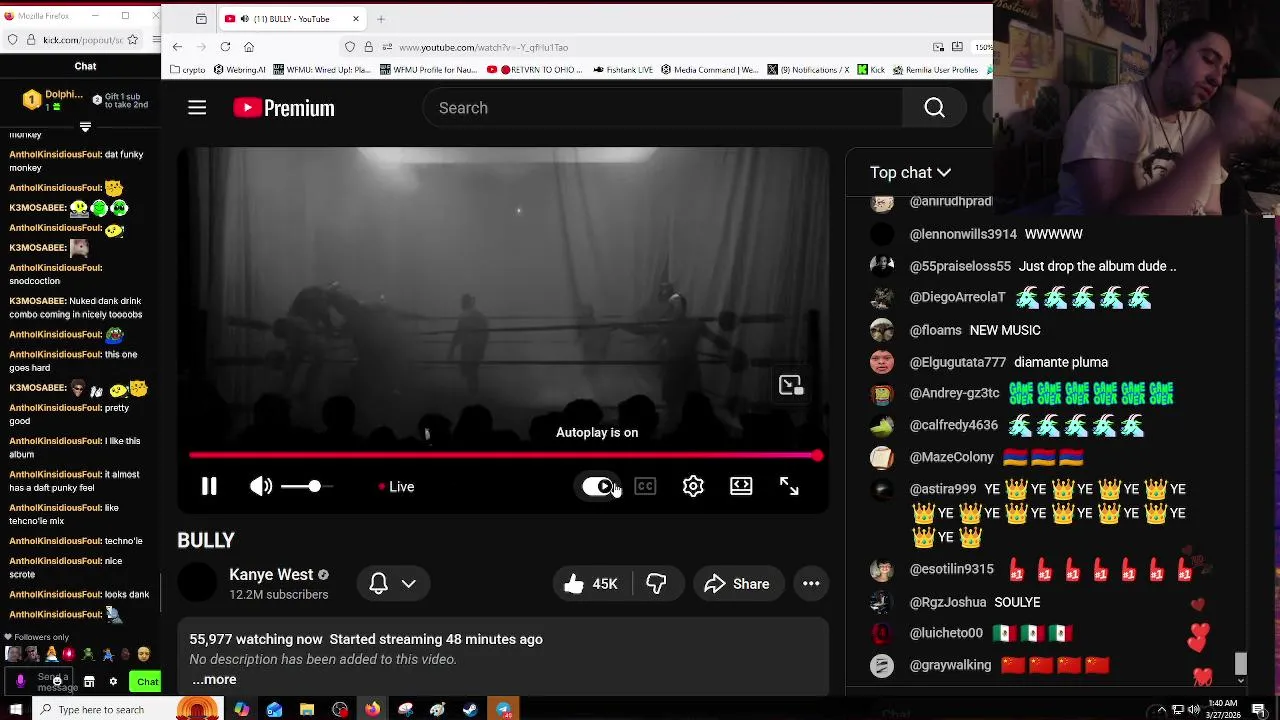
Task: Mute the video with the speaker icon
Action: coord(261,487)
